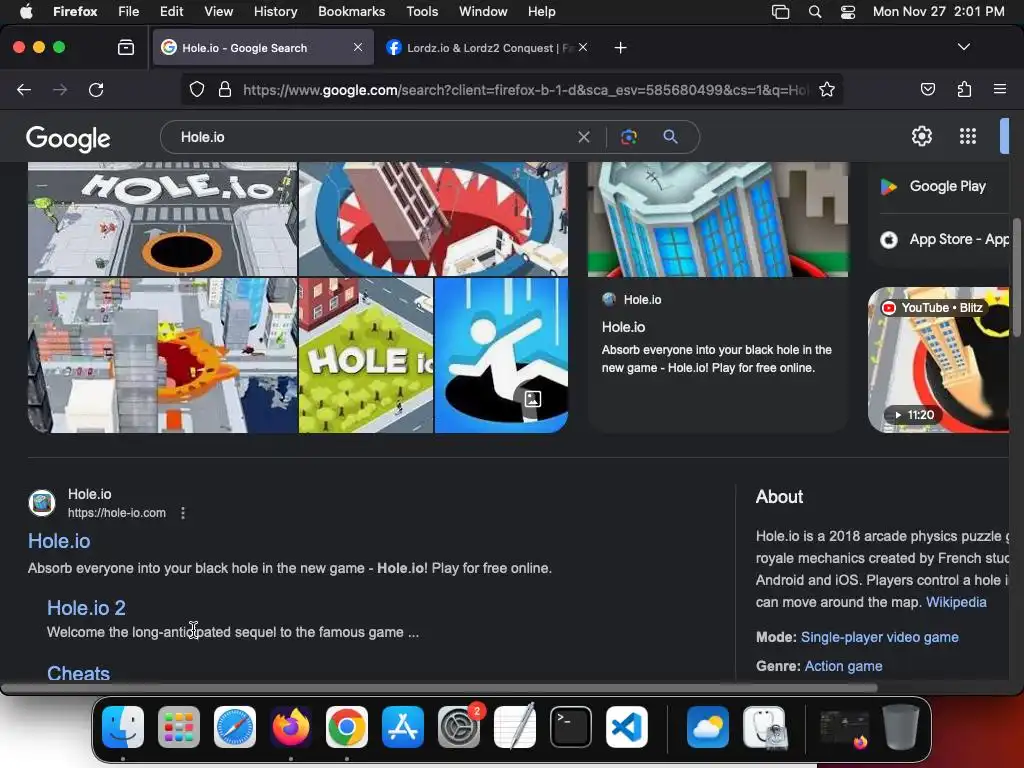Open Terminal from the dock
Image resolution: width=1024 pixels, height=768 pixels.
coord(571,727)
